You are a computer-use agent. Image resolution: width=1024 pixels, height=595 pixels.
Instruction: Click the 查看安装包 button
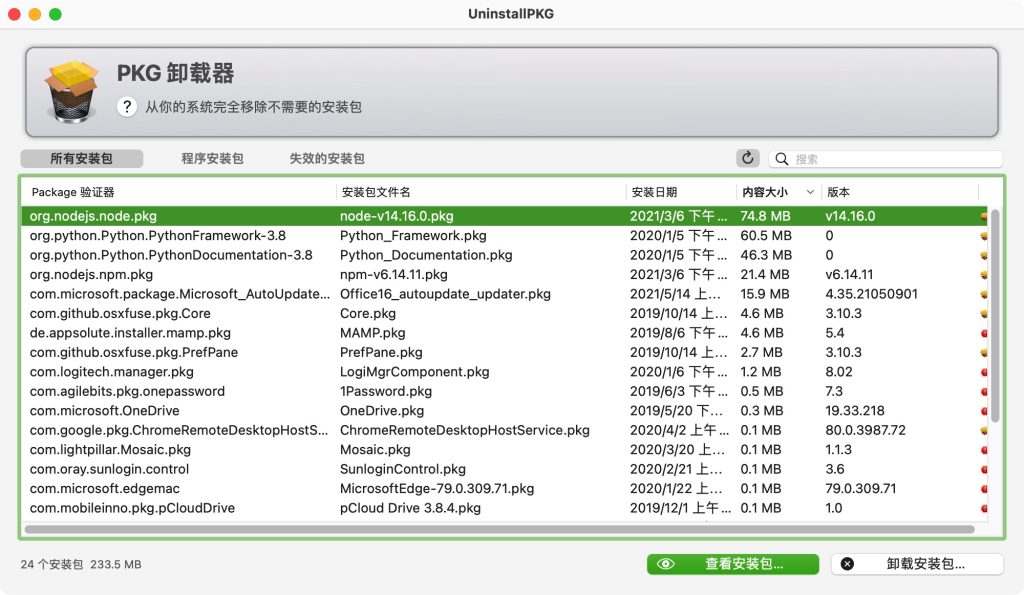(x=733, y=564)
